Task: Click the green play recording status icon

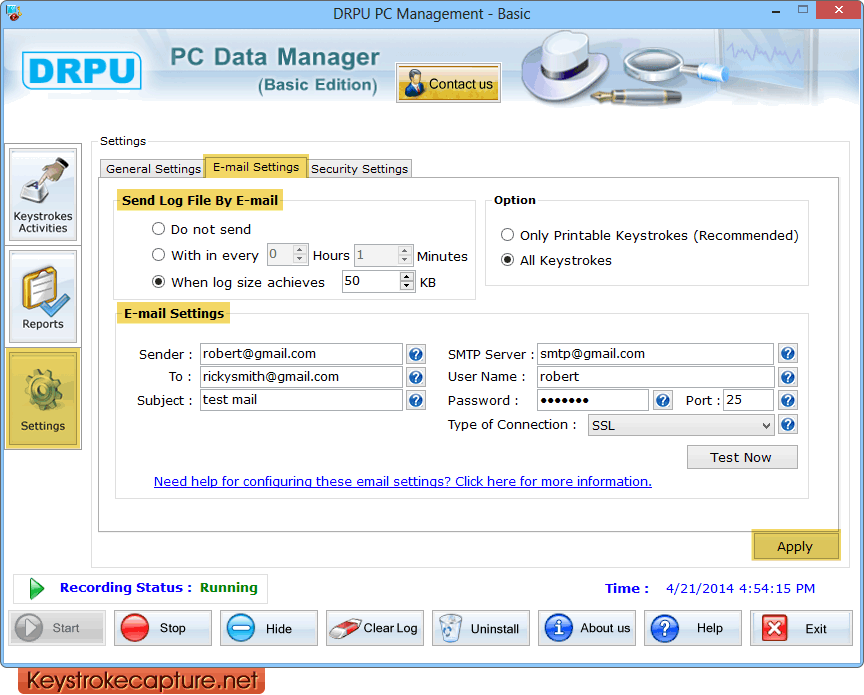Action: [x=36, y=588]
